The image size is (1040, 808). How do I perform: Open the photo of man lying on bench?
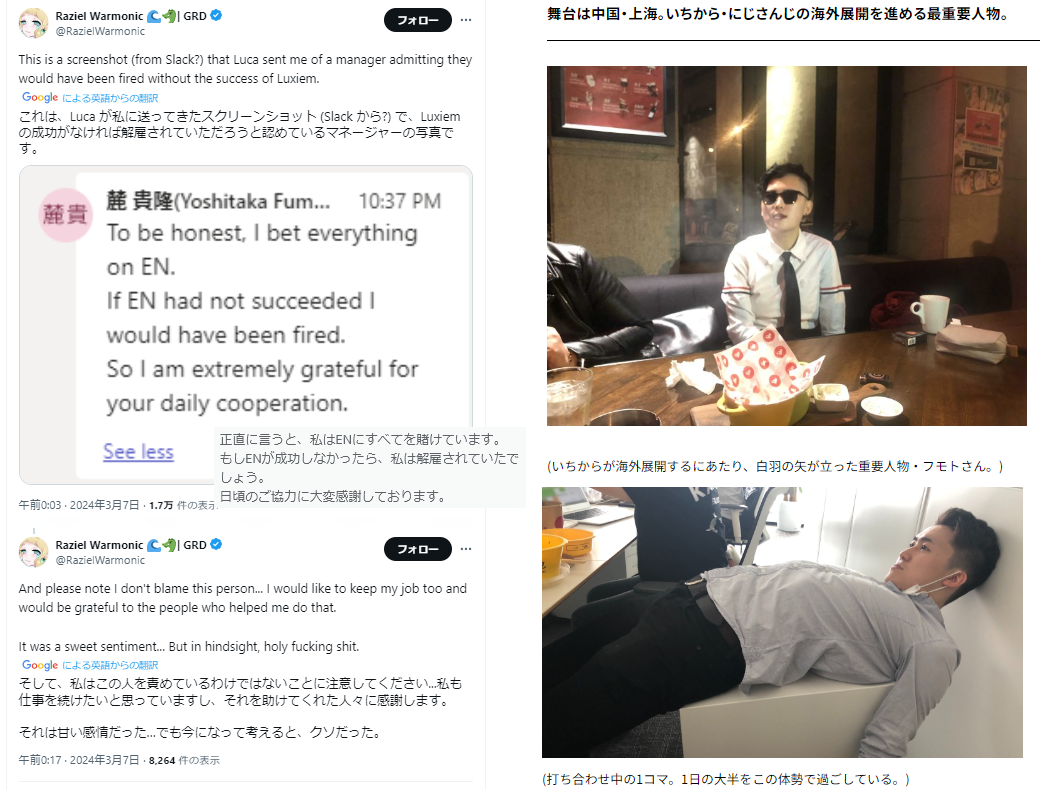pos(783,622)
